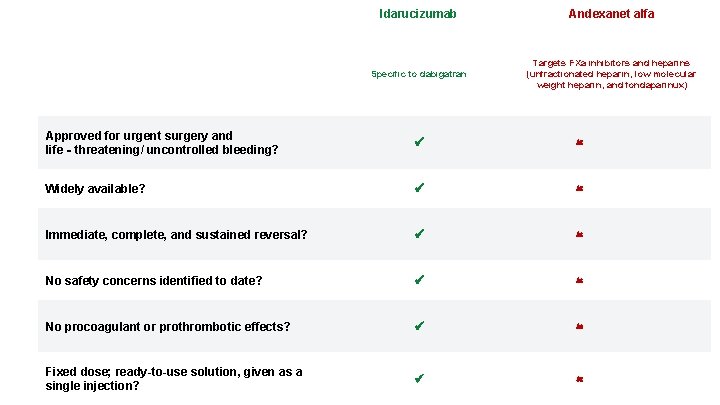720x405 pixels.
Task: Click the red cross for urgent surgery approval
Action: pos(580,143)
